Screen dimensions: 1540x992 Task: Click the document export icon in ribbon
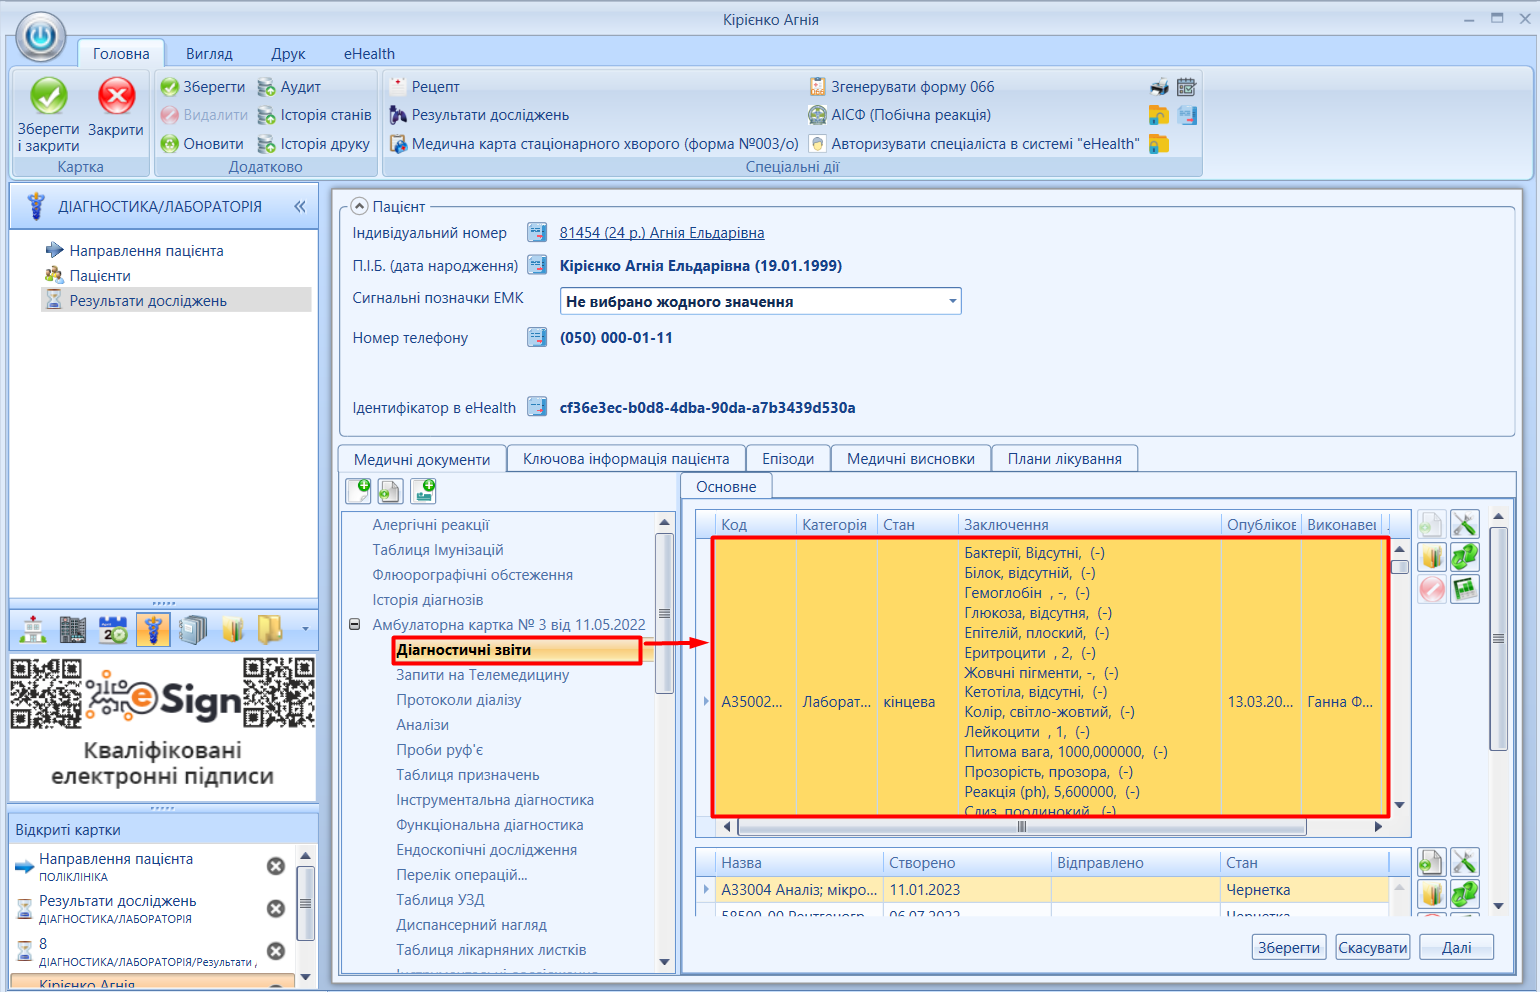tap(1187, 115)
